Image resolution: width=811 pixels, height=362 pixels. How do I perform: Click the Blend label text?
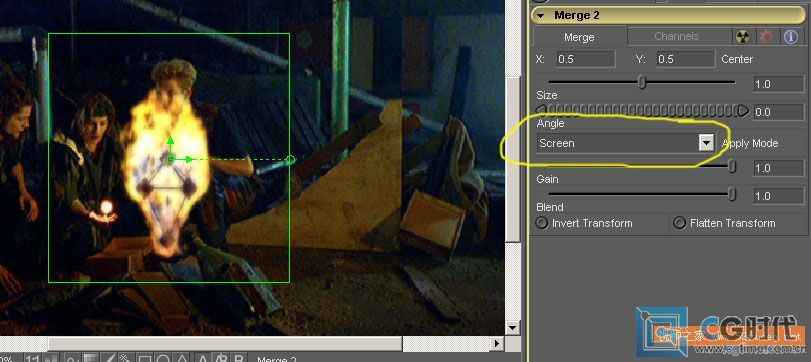pos(550,207)
